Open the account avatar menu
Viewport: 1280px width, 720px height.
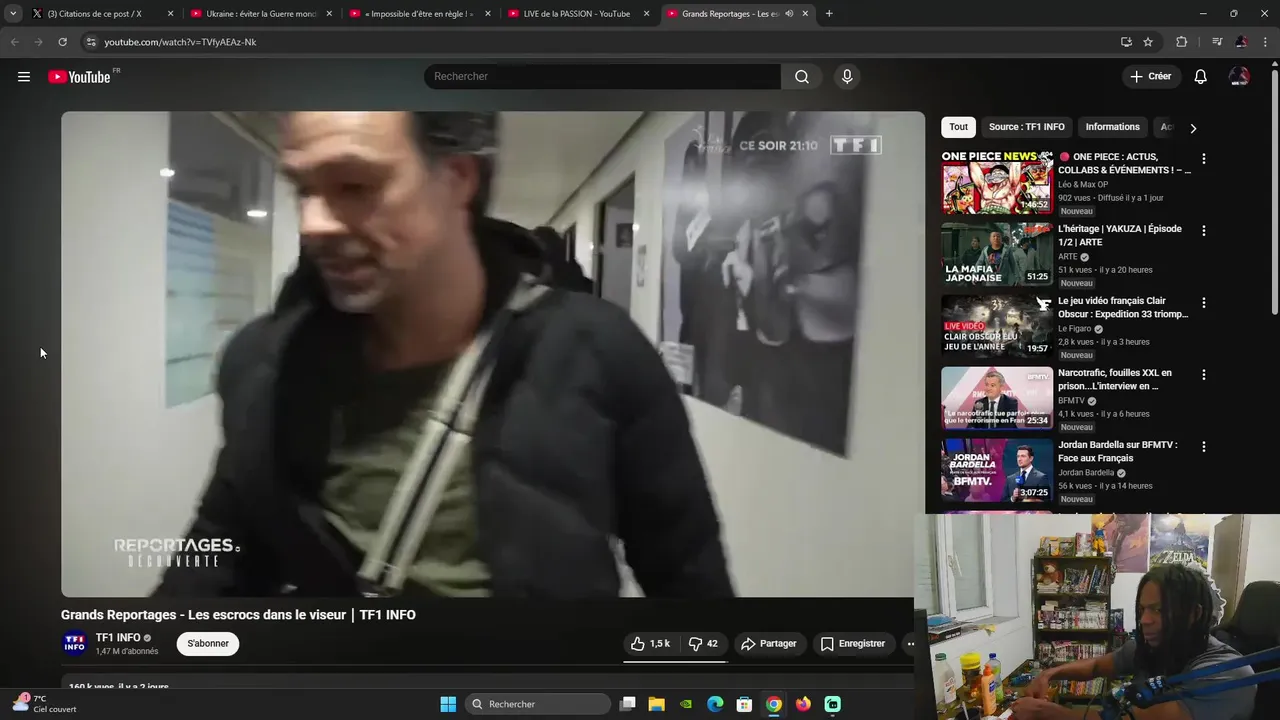coord(1239,77)
